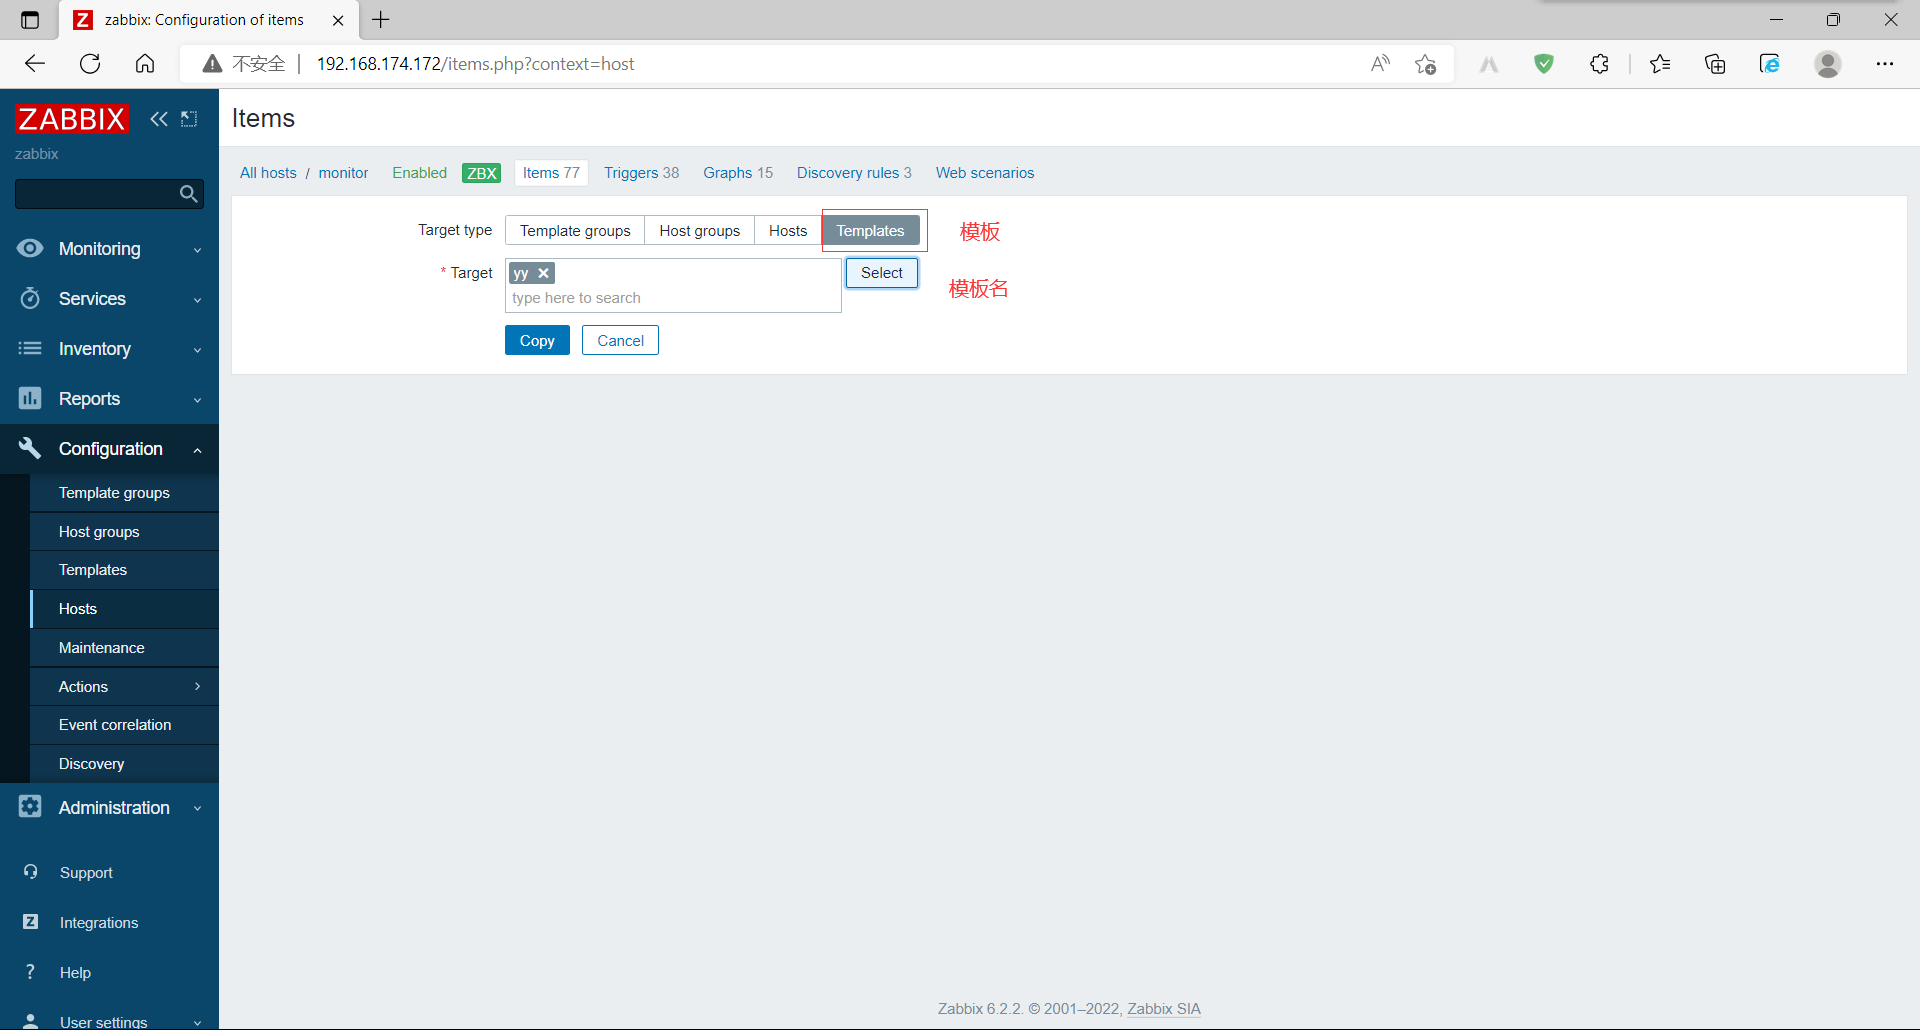
Task: Click the Monitoring eye icon
Action: 30,248
